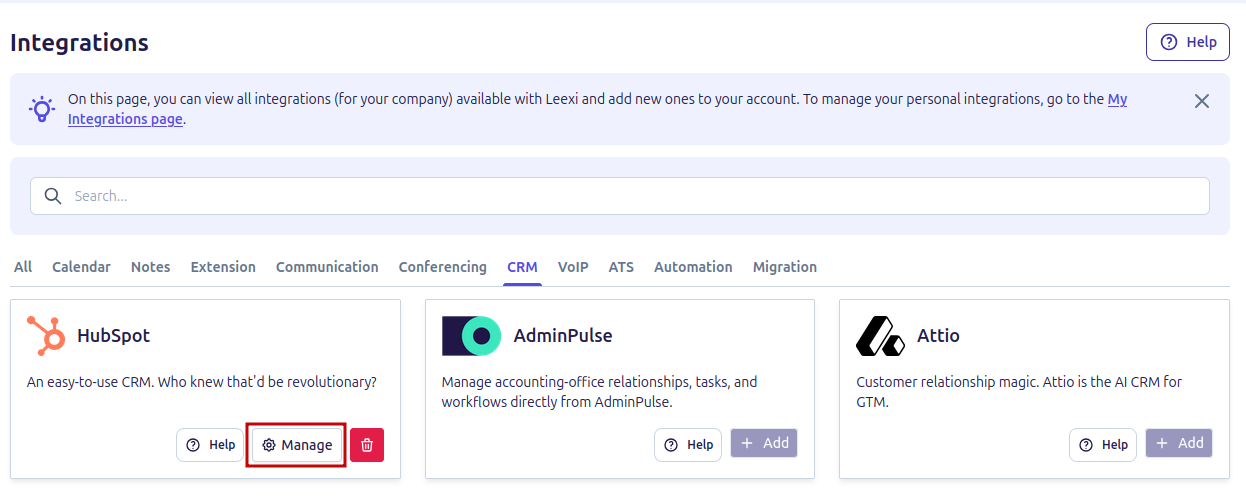
Task: Switch to the Notes tab
Action: pos(151,267)
